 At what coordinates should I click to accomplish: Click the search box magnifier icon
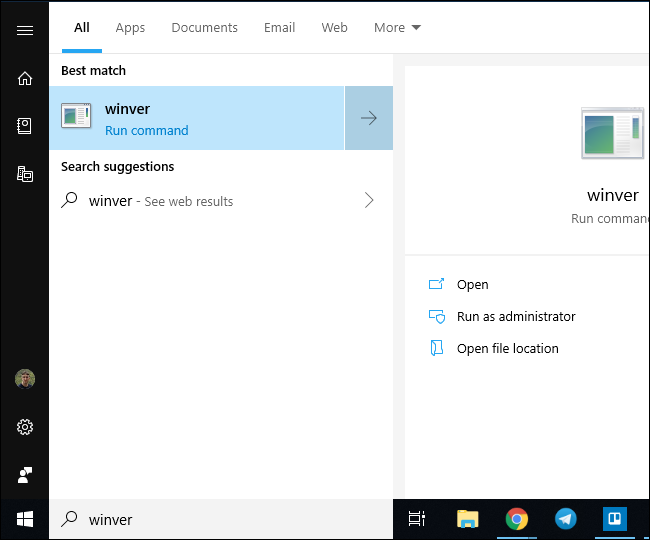pyautogui.click(x=69, y=519)
